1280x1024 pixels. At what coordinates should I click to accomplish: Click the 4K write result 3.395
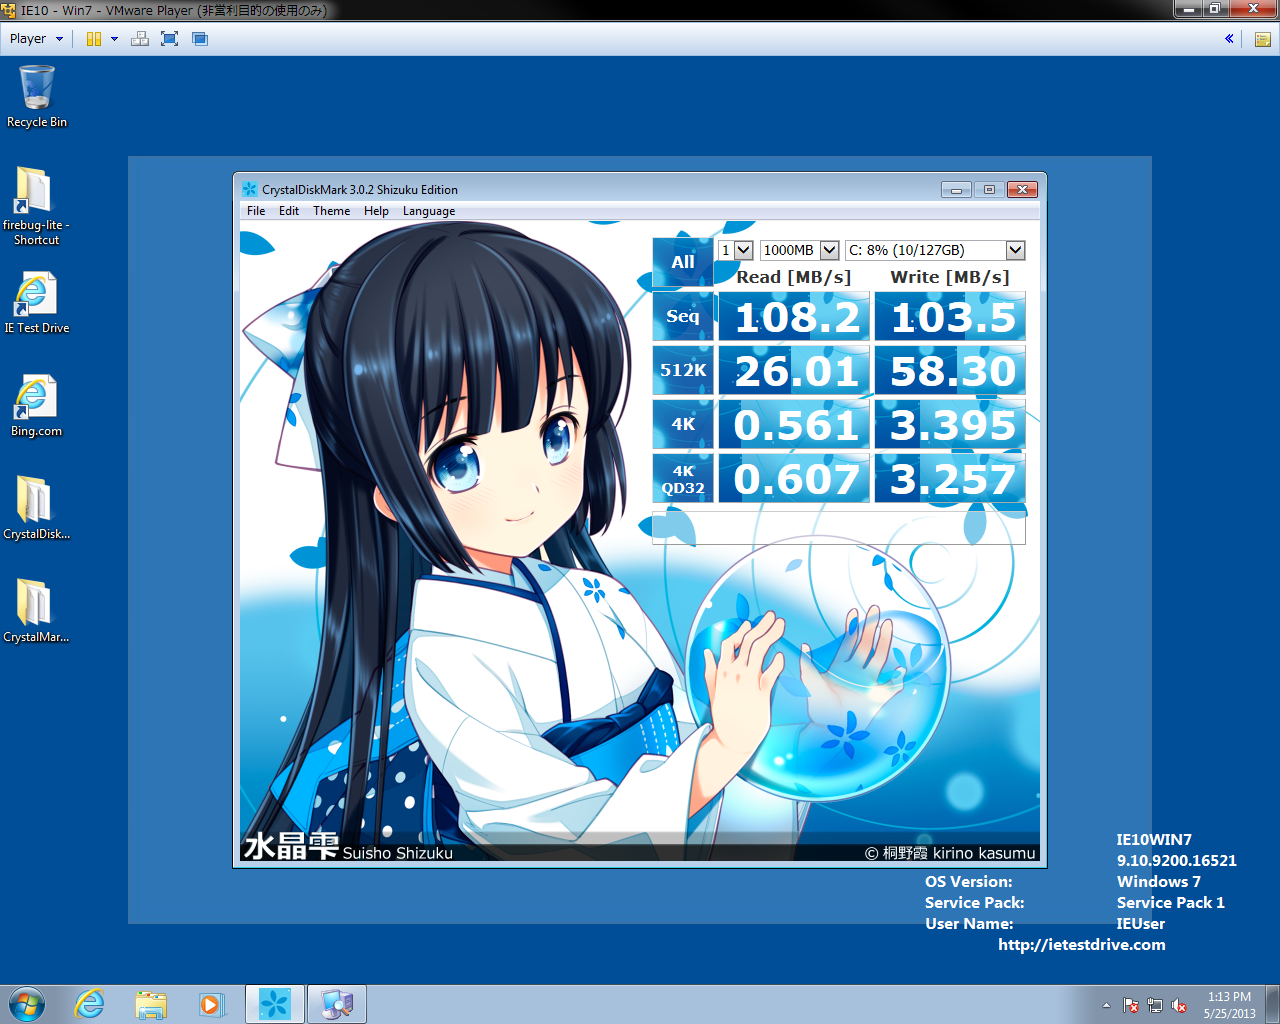point(950,424)
